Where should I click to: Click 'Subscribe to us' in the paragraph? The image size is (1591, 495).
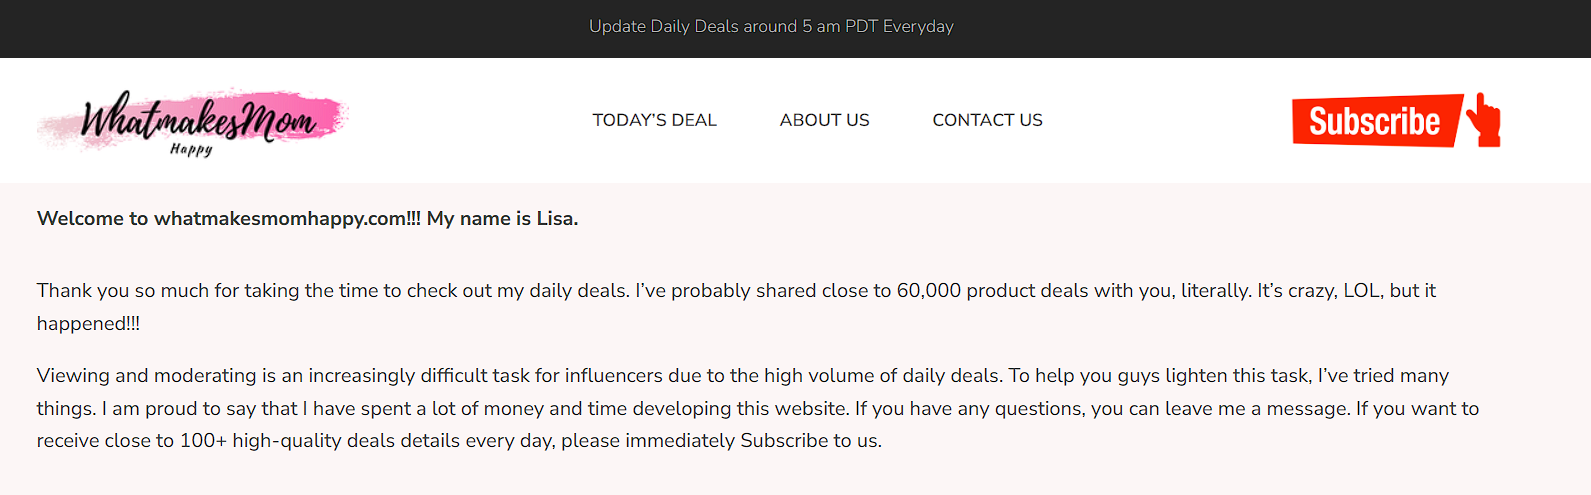809,441
